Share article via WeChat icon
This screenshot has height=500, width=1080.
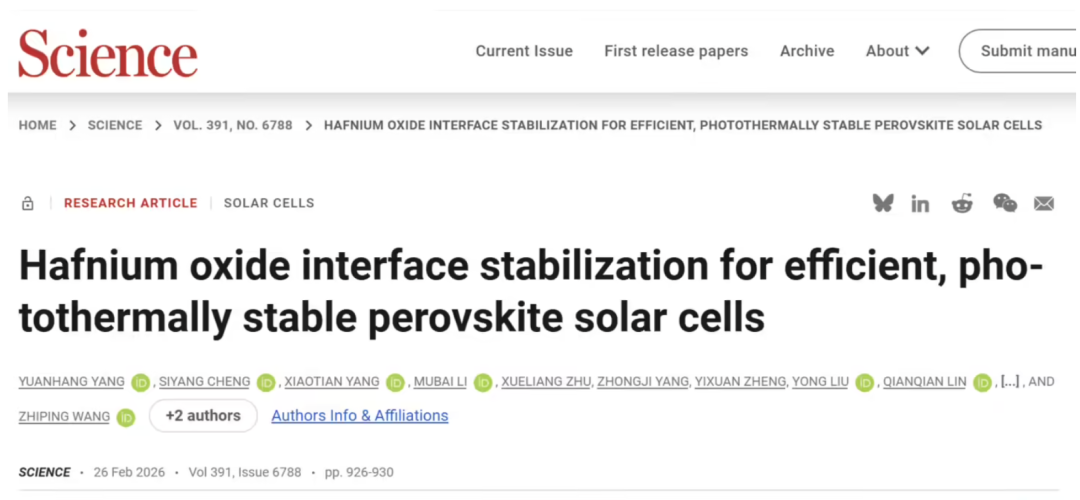point(1005,203)
